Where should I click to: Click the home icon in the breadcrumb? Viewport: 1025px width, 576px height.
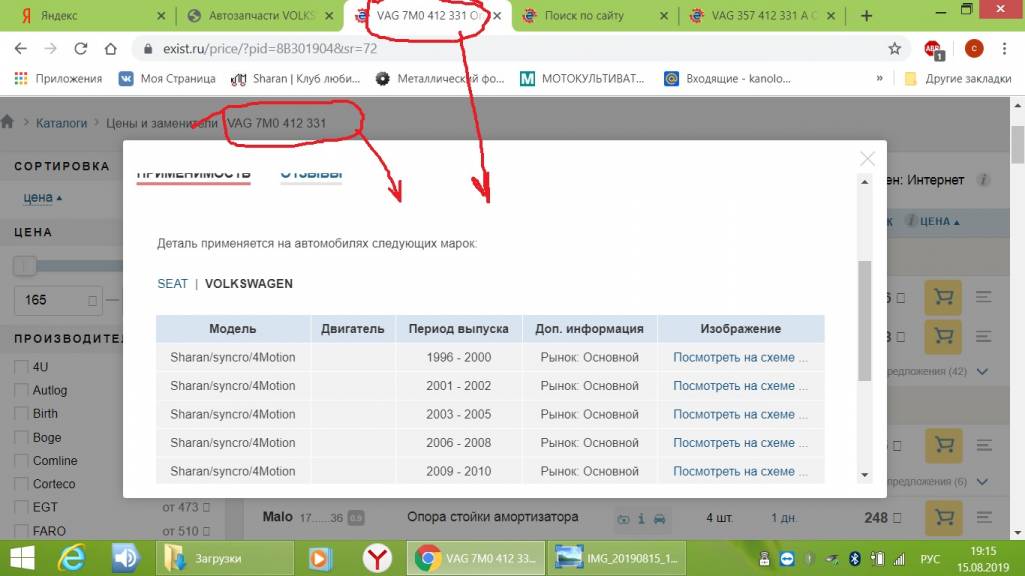point(8,123)
